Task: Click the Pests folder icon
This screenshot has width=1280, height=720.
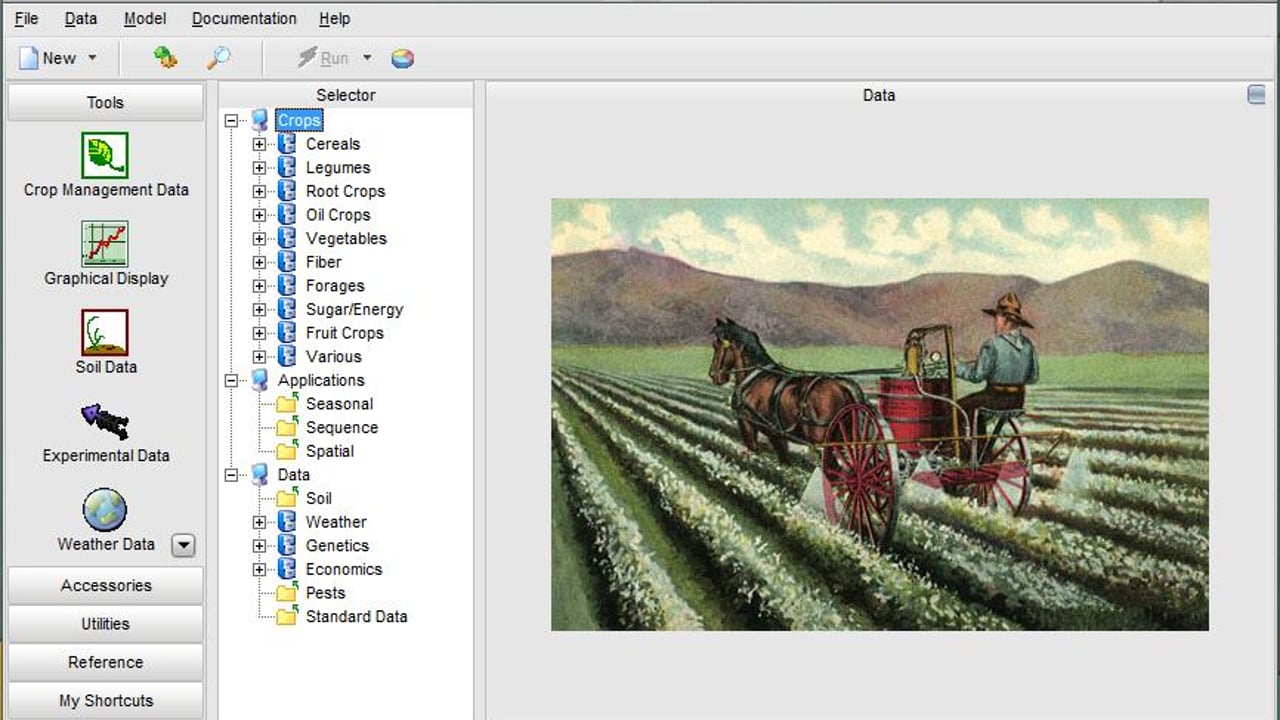Action: pos(287,593)
